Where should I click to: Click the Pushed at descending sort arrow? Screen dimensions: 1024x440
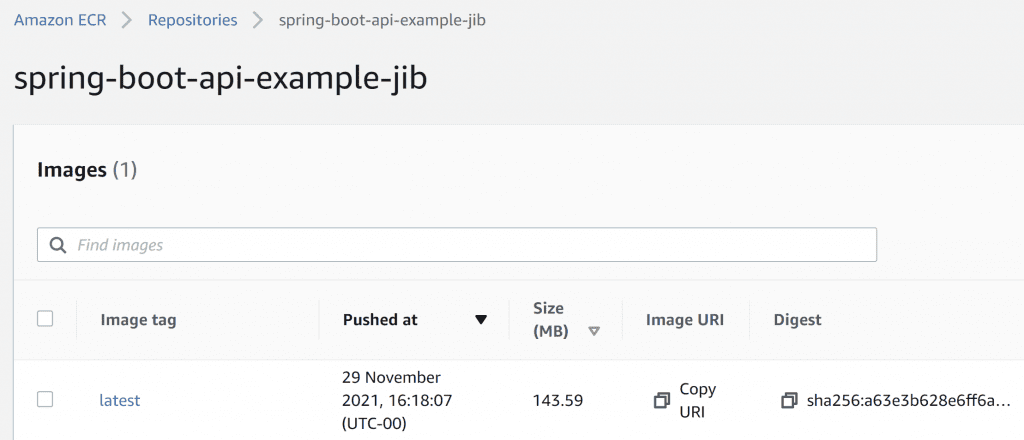tap(481, 320)
